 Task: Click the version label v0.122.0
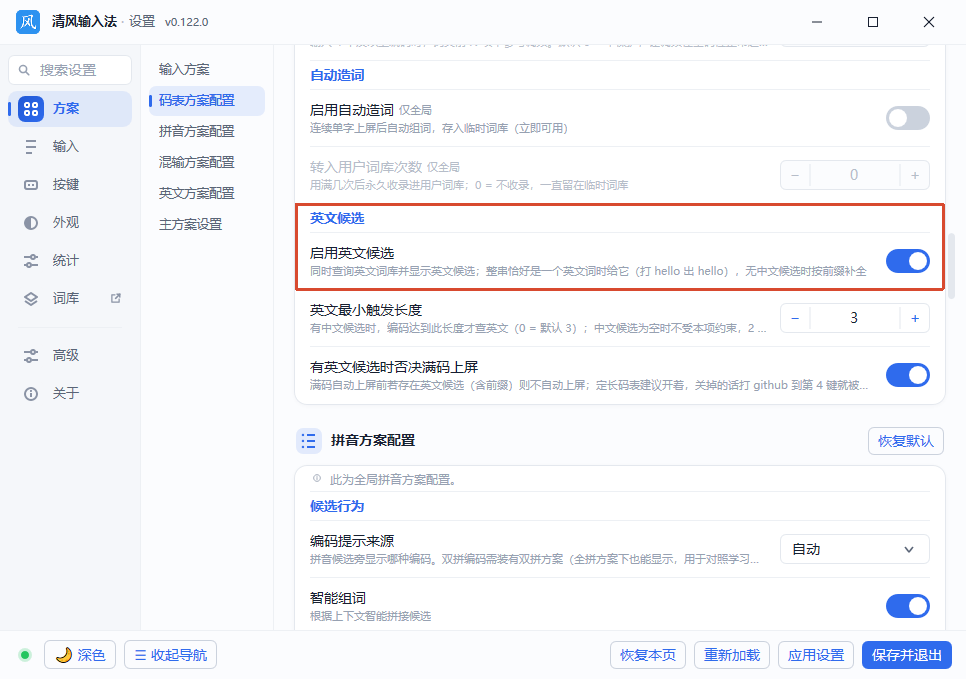tap(187, 22)
